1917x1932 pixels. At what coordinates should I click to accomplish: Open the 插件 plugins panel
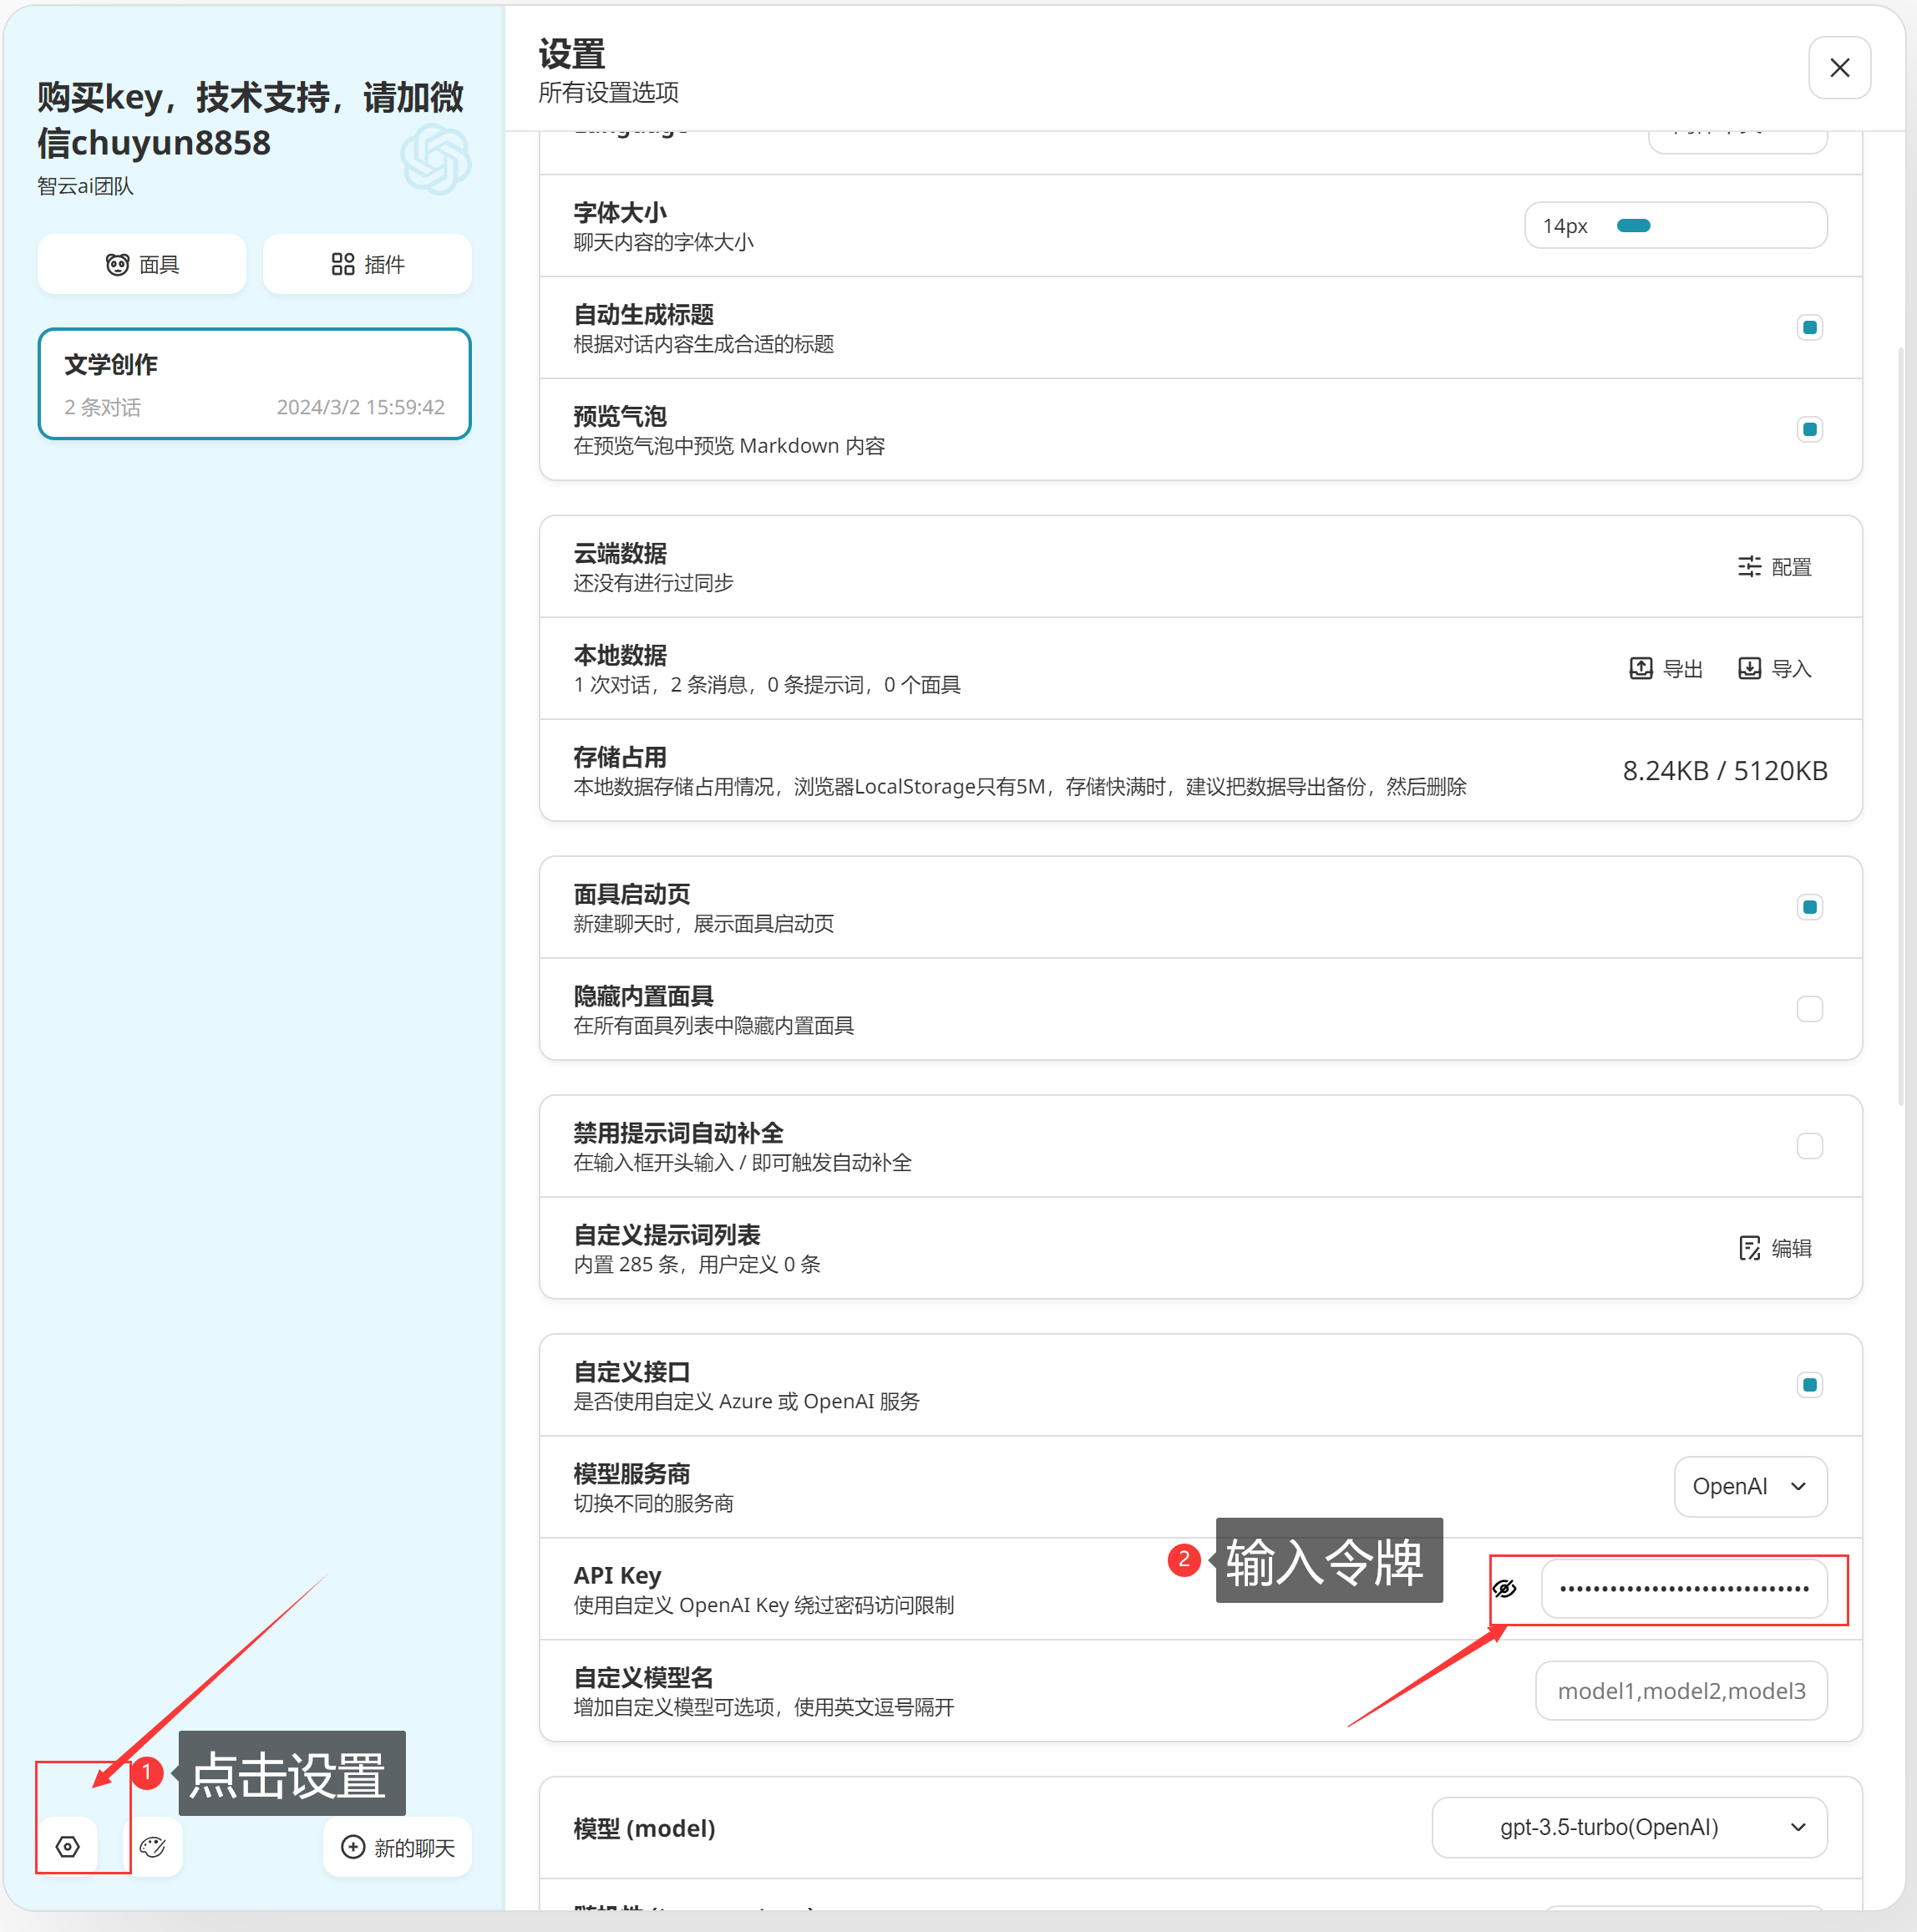(367, 264)
